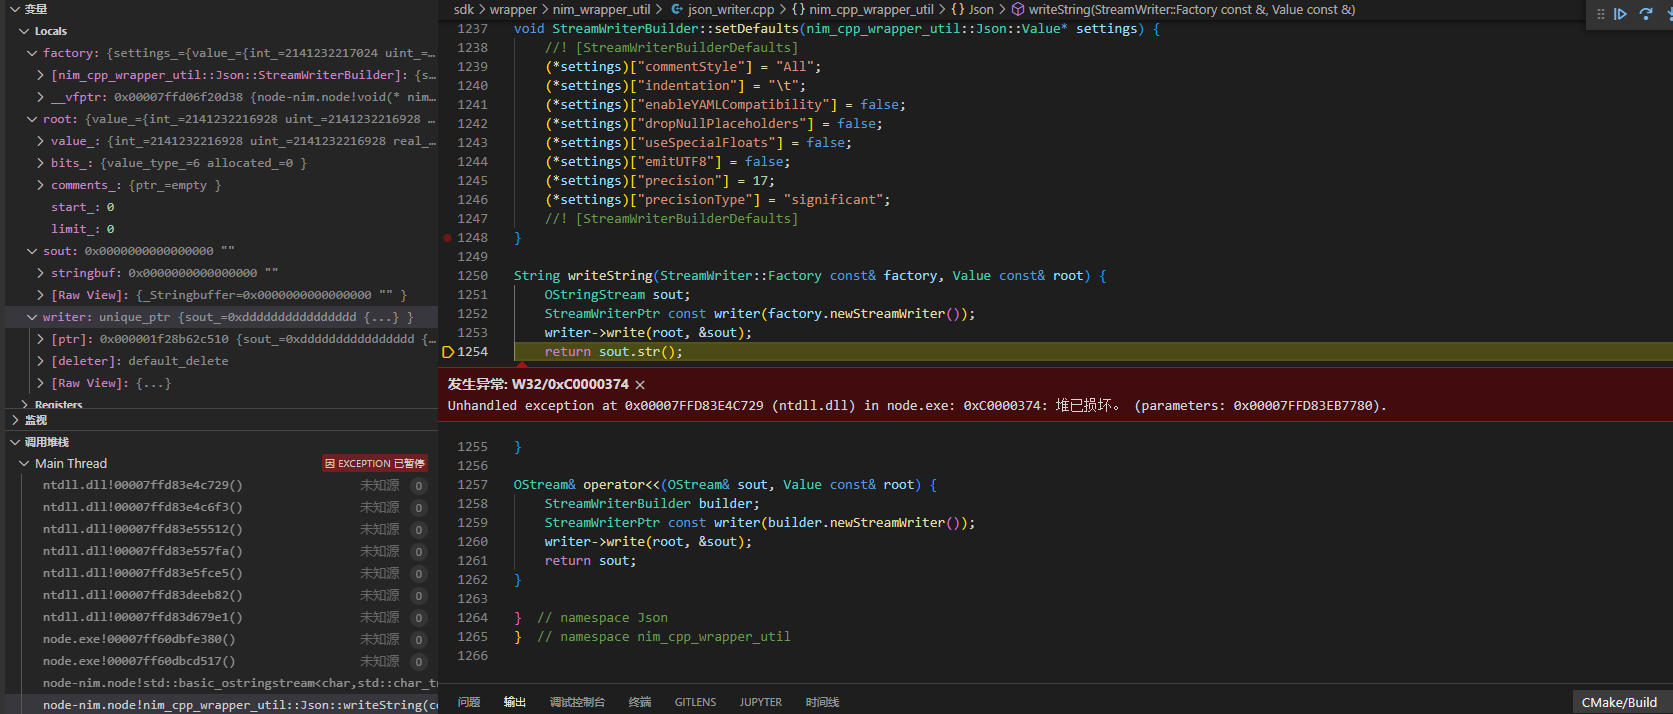The width and height of the screenshot is (1673, 714).
Task: Expand the StreamWriterBuilder base entry
Action: tap(40, 75)
